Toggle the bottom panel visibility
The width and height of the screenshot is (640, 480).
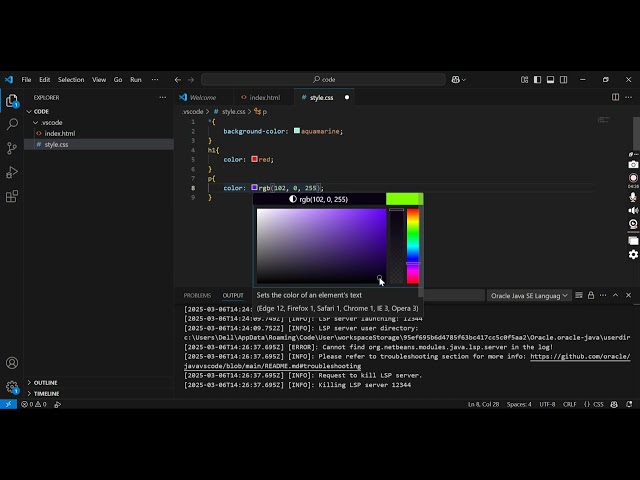(551, 80)
